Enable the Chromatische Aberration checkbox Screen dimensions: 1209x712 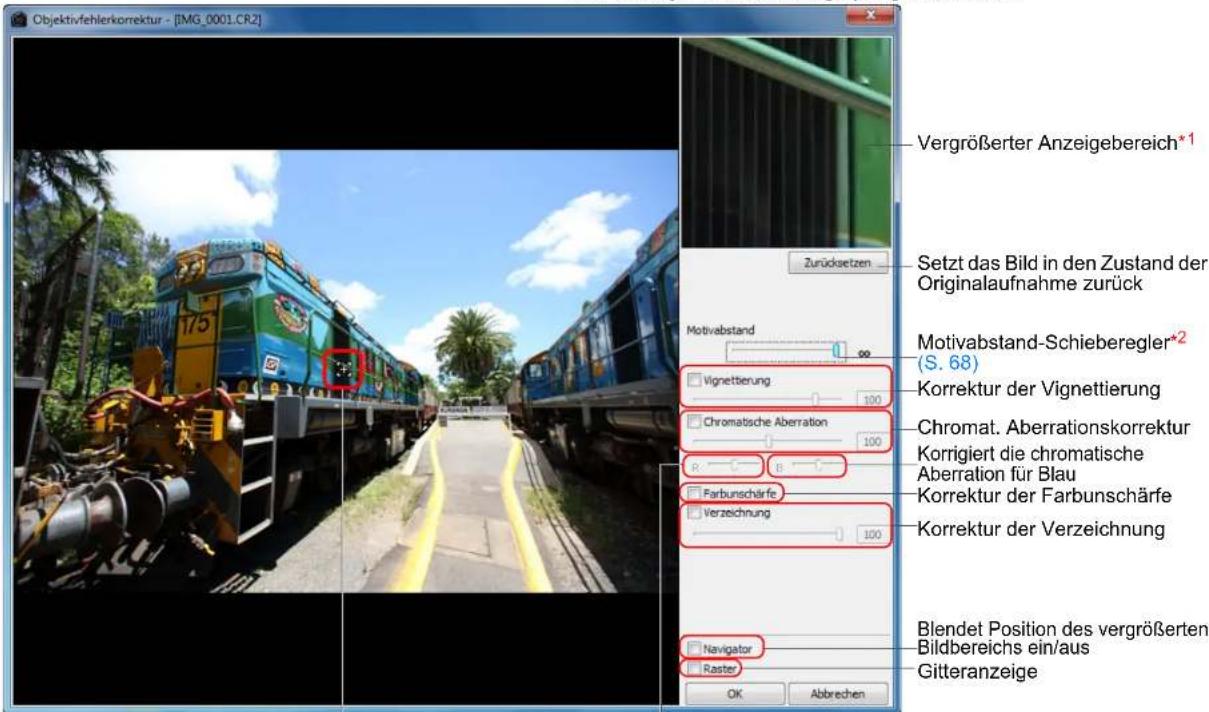click(696, 422)
